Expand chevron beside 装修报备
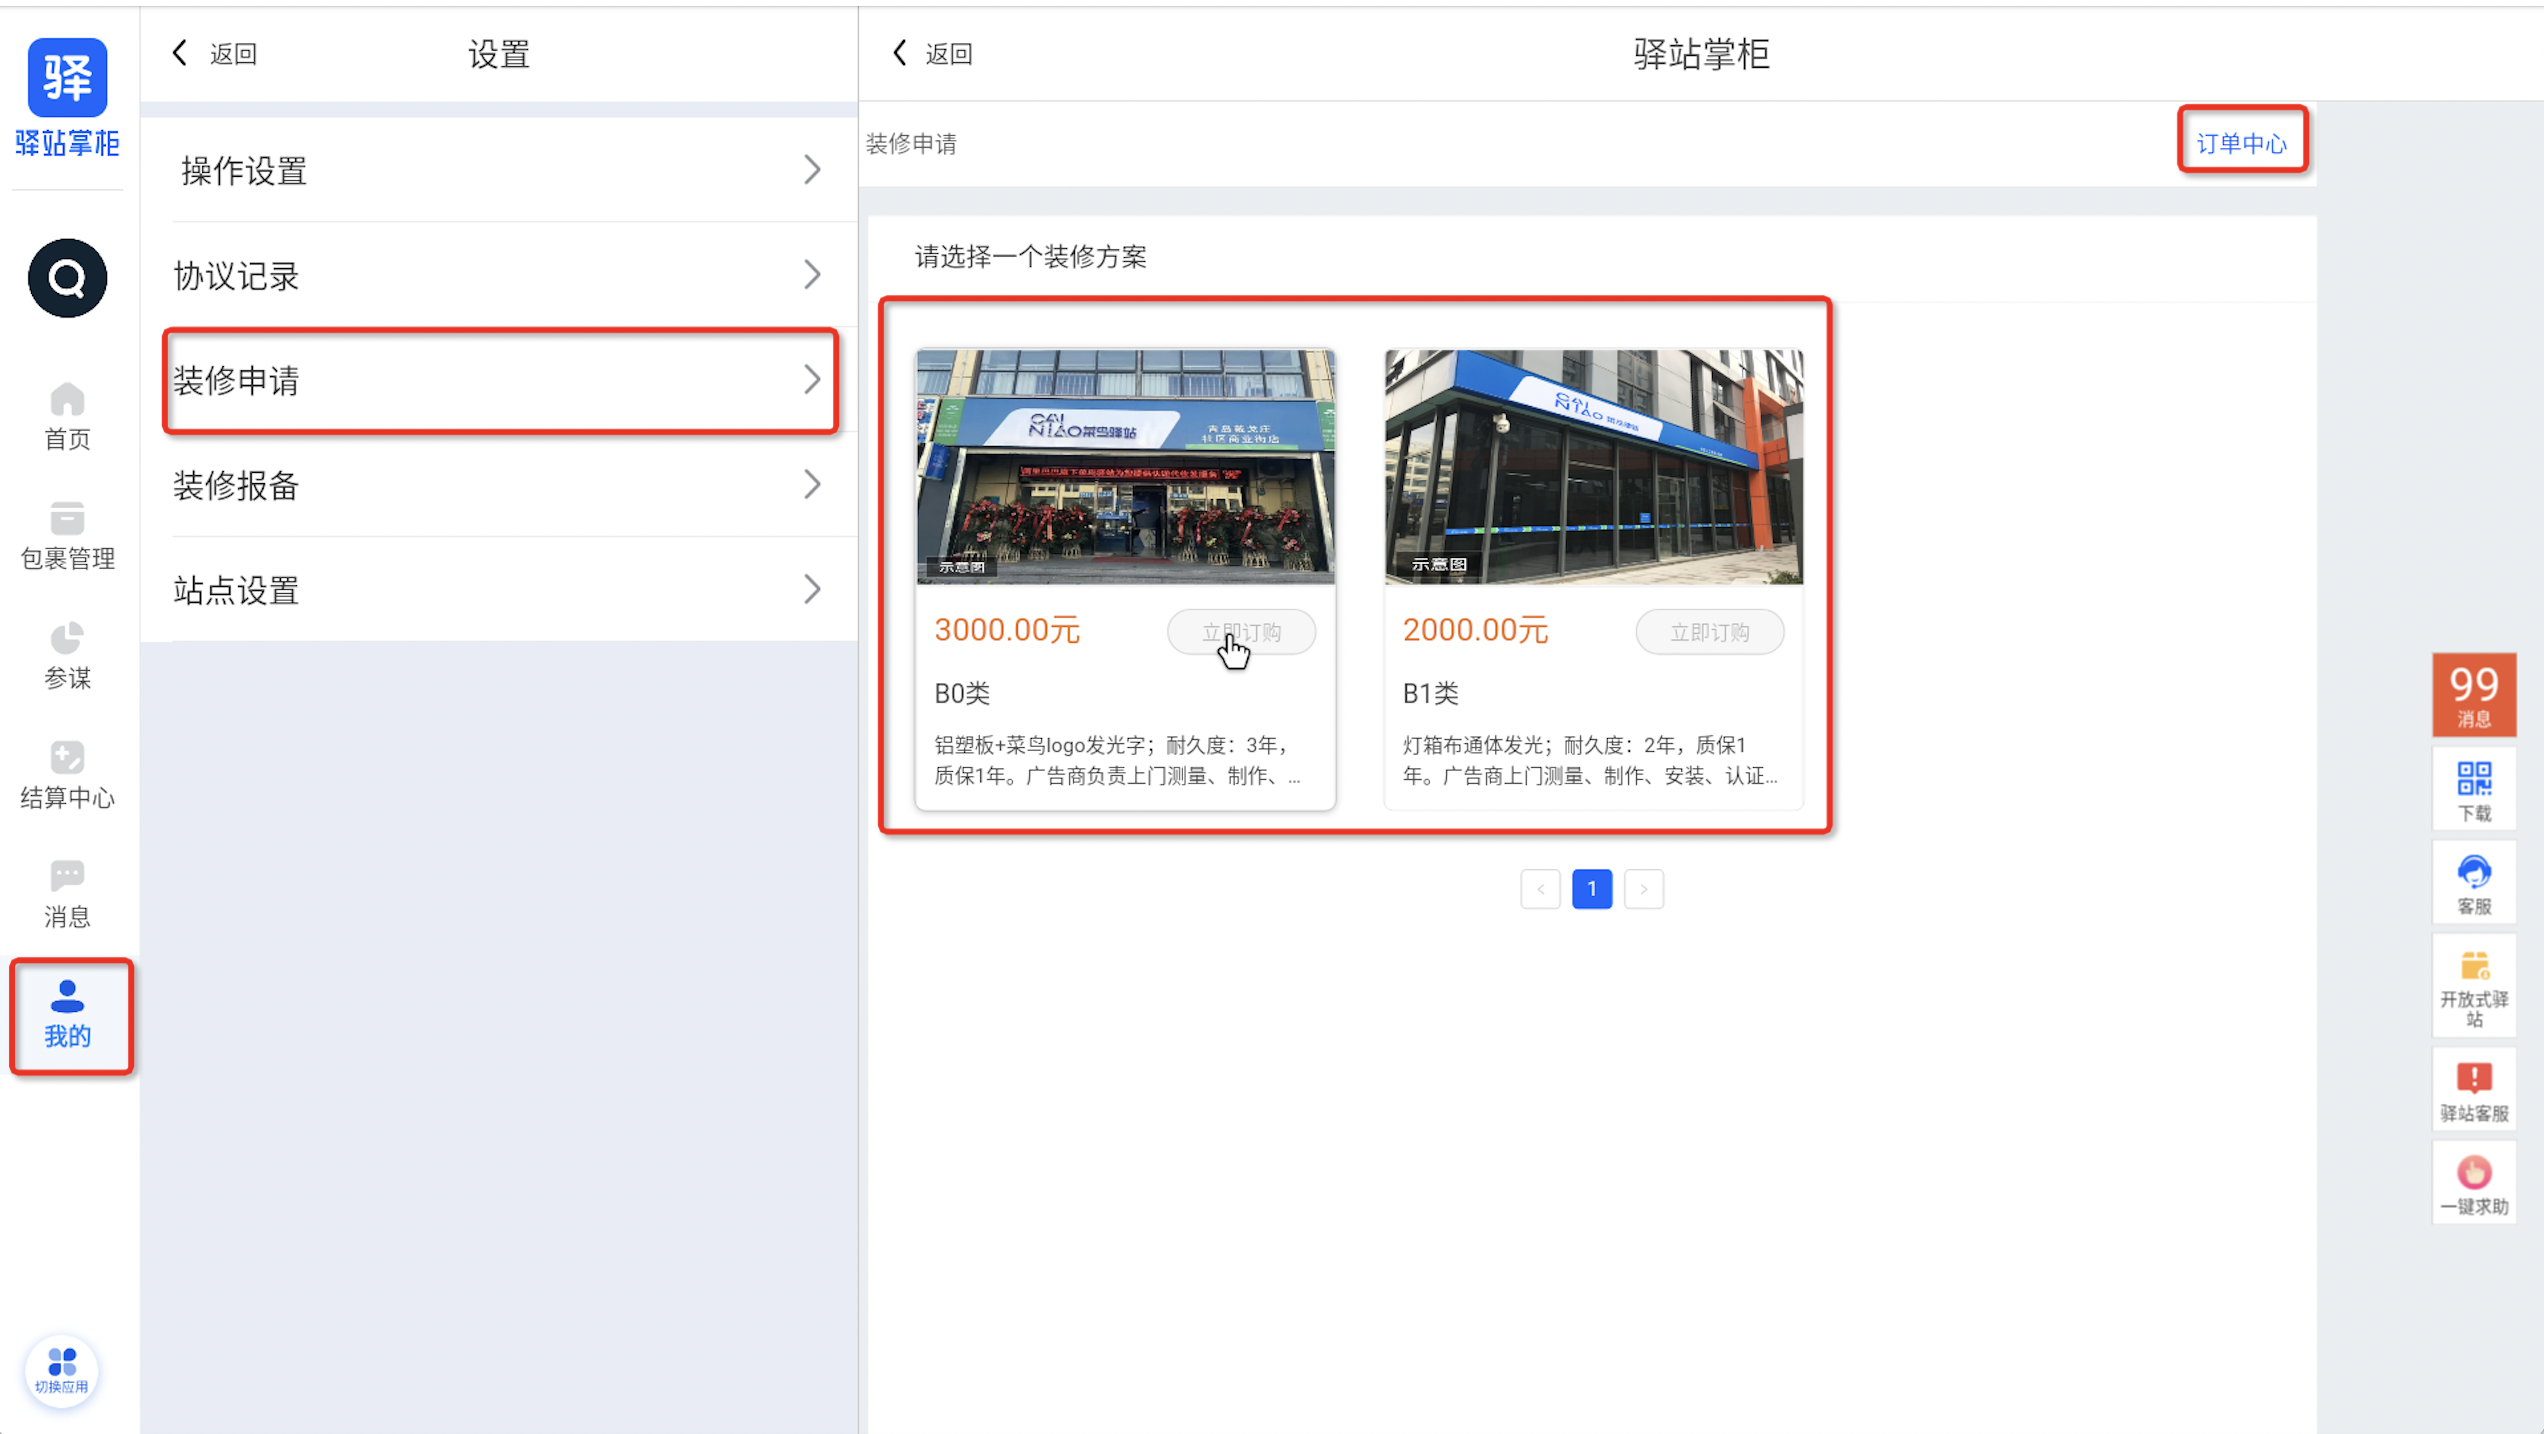2544x1434 pixels. (x=812, y=485)
